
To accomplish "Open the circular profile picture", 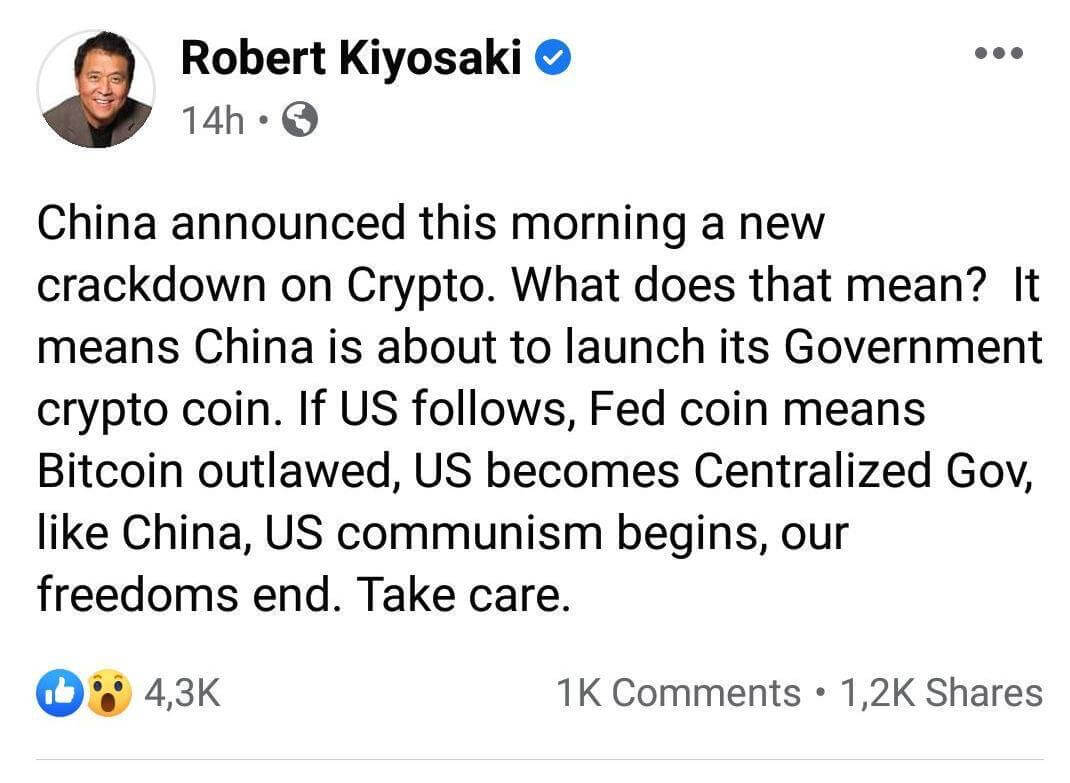I will pos(96,89).
